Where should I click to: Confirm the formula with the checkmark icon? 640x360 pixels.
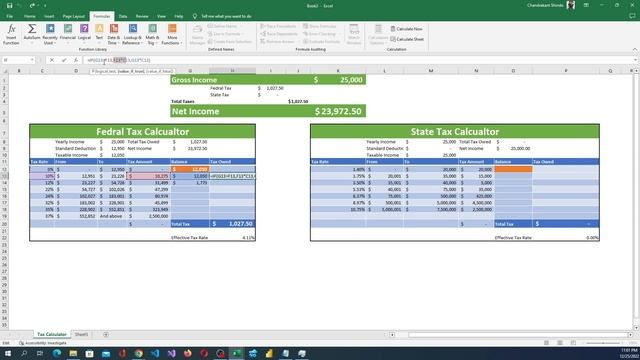click(x=64, y=60)
